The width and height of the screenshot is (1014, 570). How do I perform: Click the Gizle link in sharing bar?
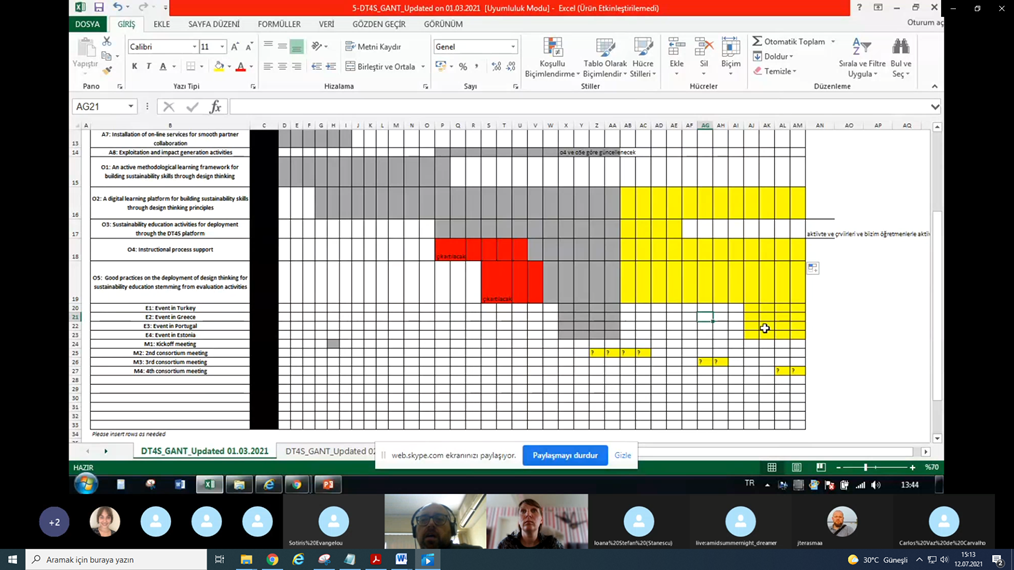coord(622,456)
